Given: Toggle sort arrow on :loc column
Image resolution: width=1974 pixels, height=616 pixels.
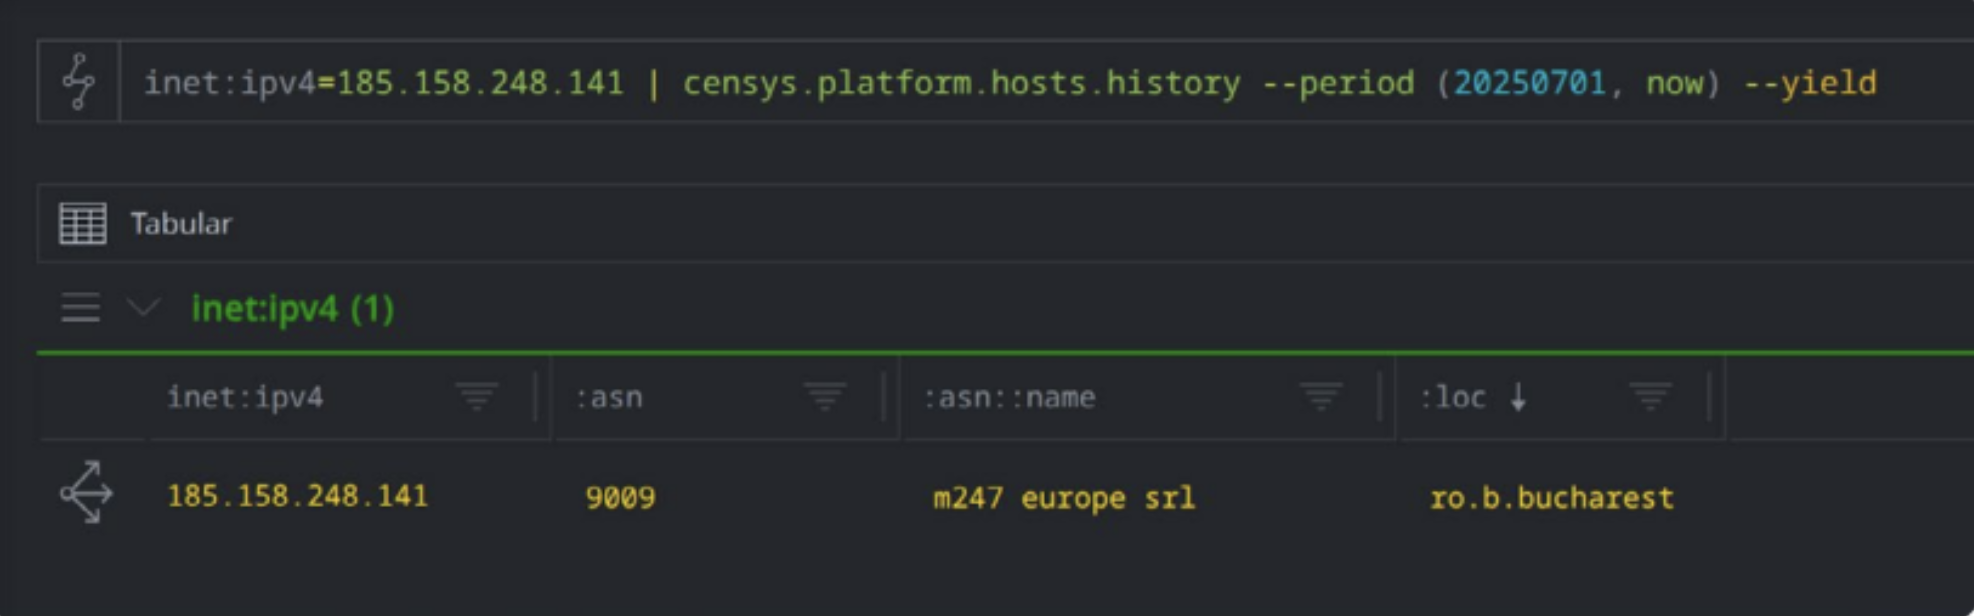Looking at the screenshot, I should pyautogui.click(x=1518, y=397).
